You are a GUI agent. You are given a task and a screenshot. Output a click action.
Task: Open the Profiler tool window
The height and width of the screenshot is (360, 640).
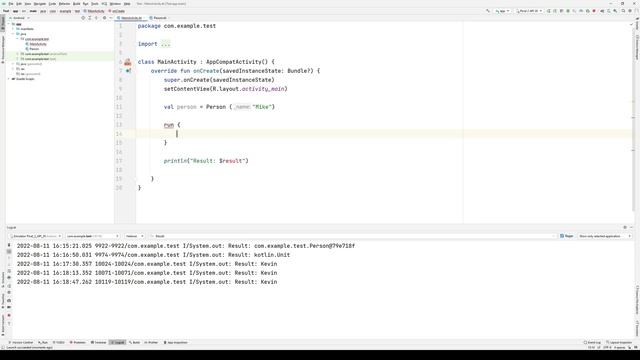[151, 342]
